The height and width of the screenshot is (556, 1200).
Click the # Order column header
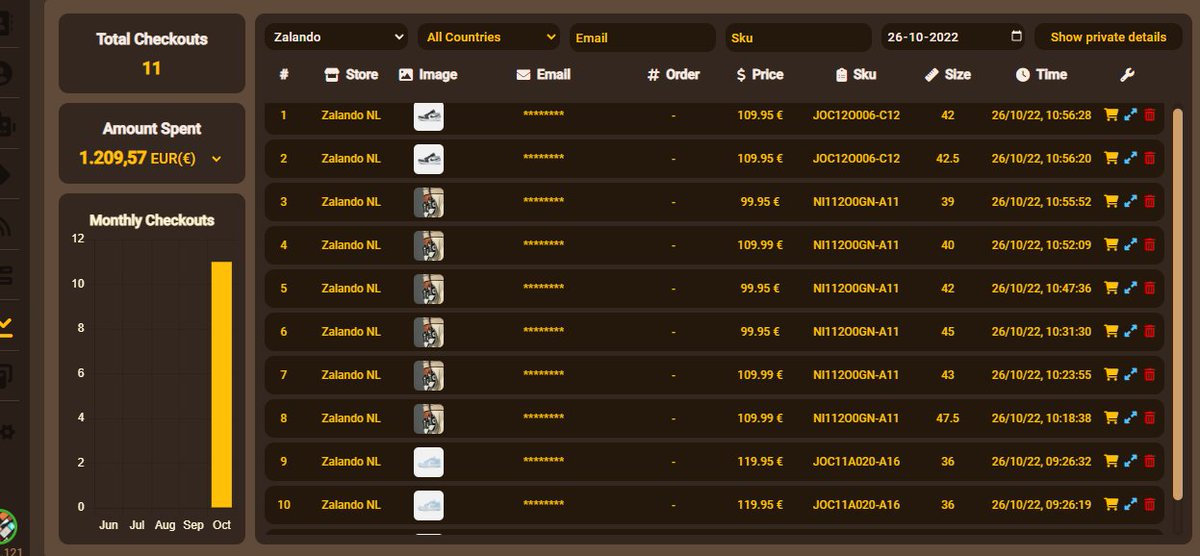(674, 74)
